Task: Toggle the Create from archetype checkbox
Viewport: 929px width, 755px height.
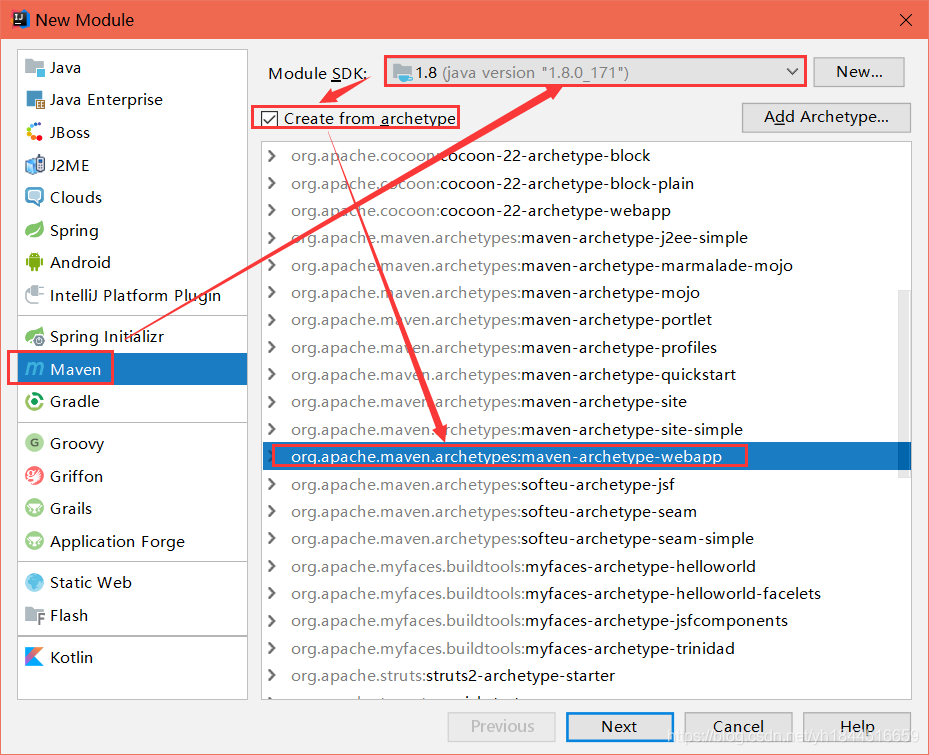Action: pos(270,119)
